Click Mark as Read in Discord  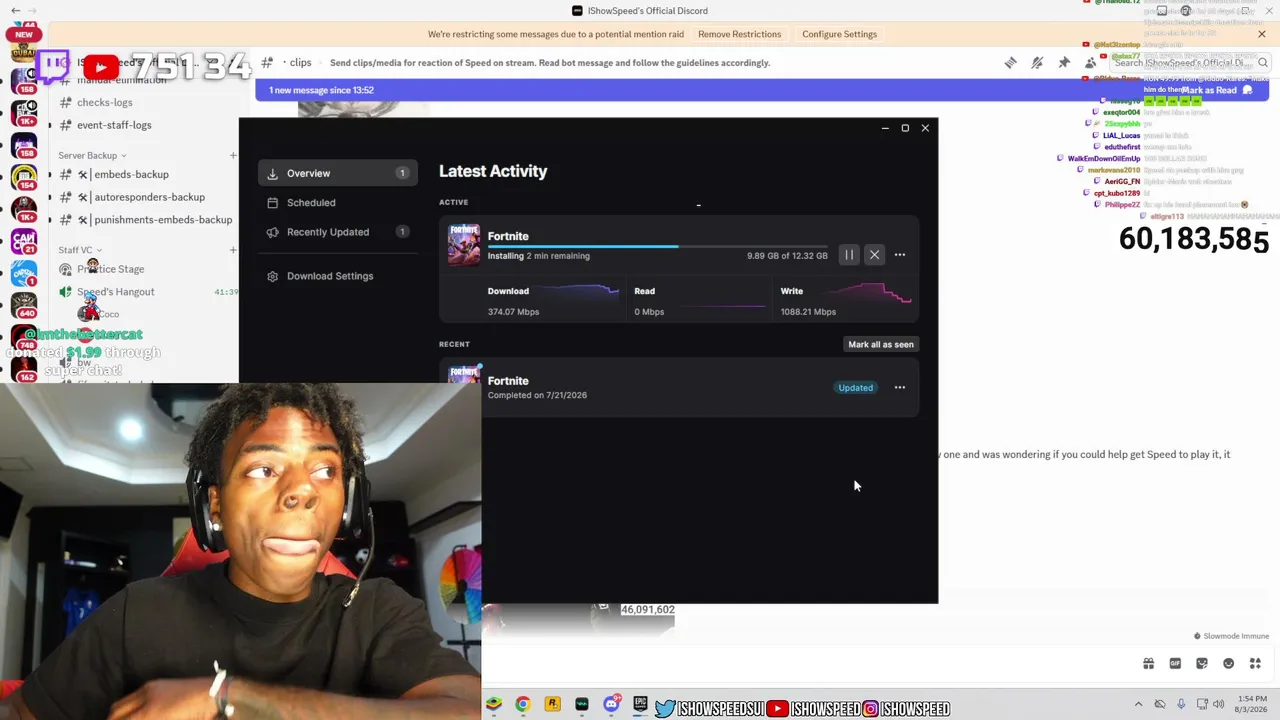[x=1216, y=90]
